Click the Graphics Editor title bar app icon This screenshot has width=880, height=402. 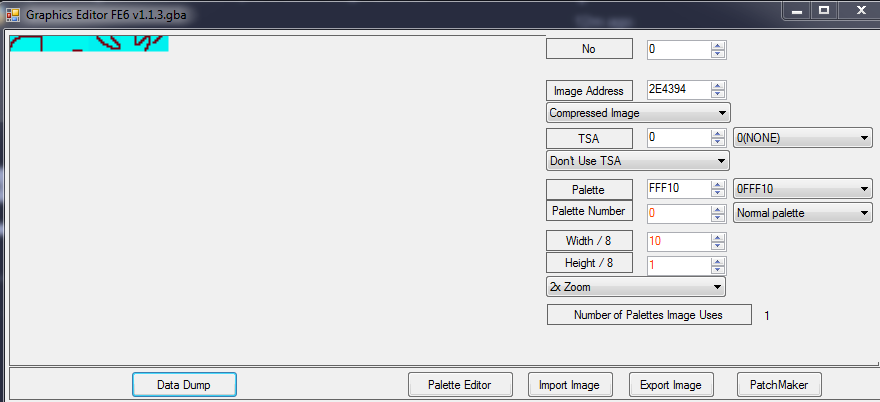(x=12, y=14)
